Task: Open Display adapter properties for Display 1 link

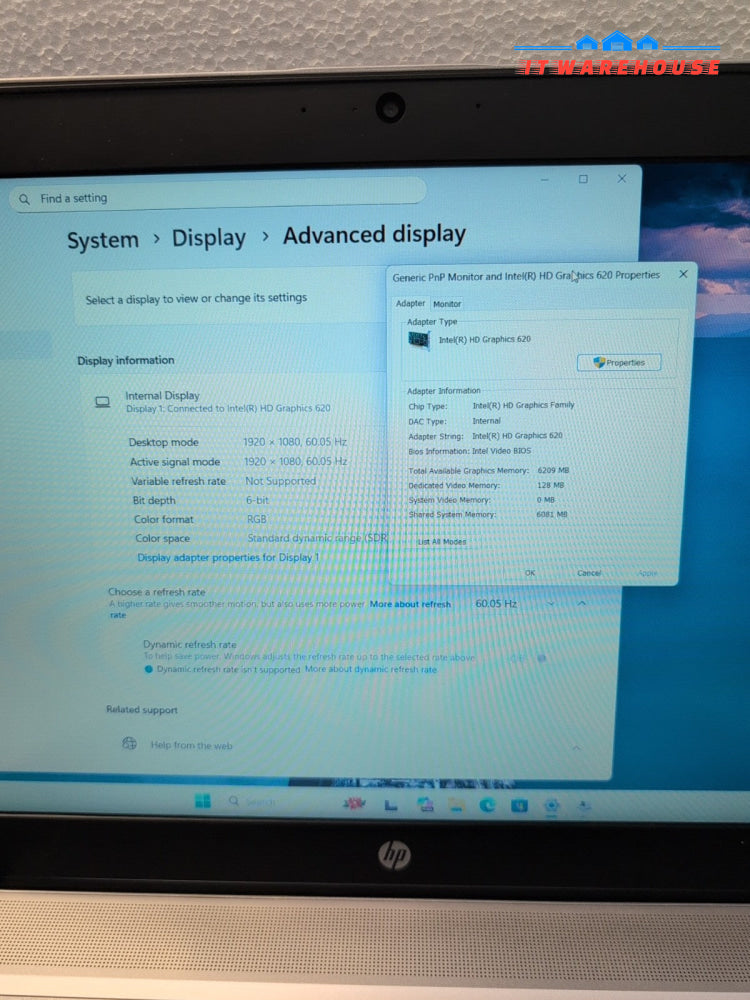Action: coord(228,557)
